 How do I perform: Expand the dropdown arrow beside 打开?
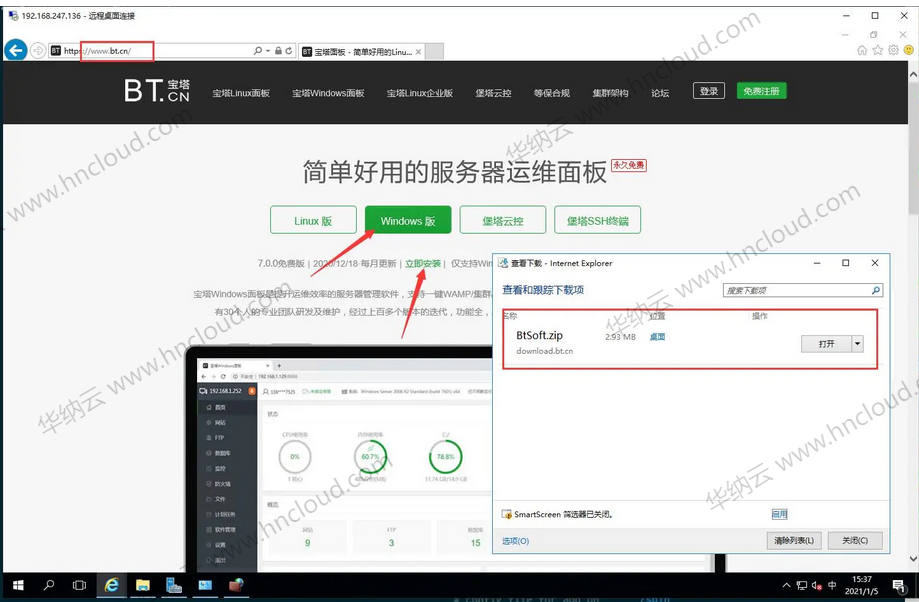857,344
